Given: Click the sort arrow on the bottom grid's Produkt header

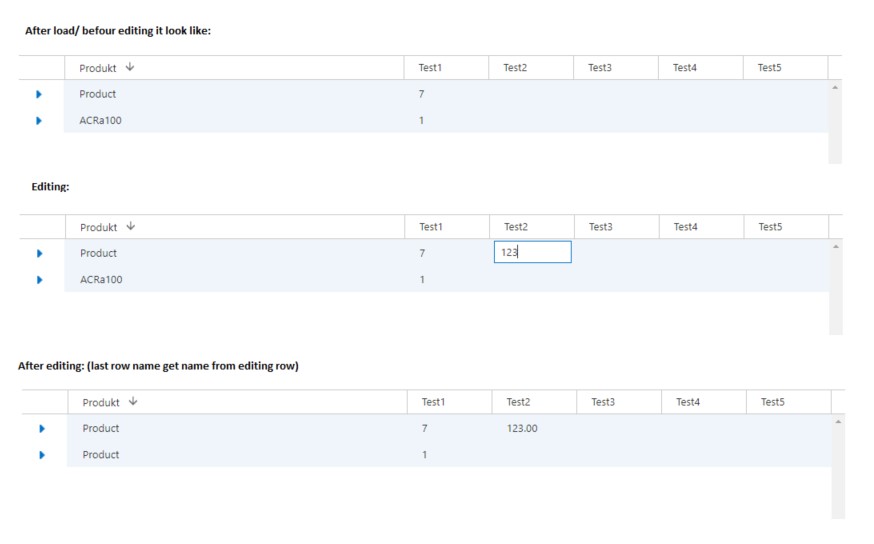Looking at the screenshot, I should [x=133, y=402].
